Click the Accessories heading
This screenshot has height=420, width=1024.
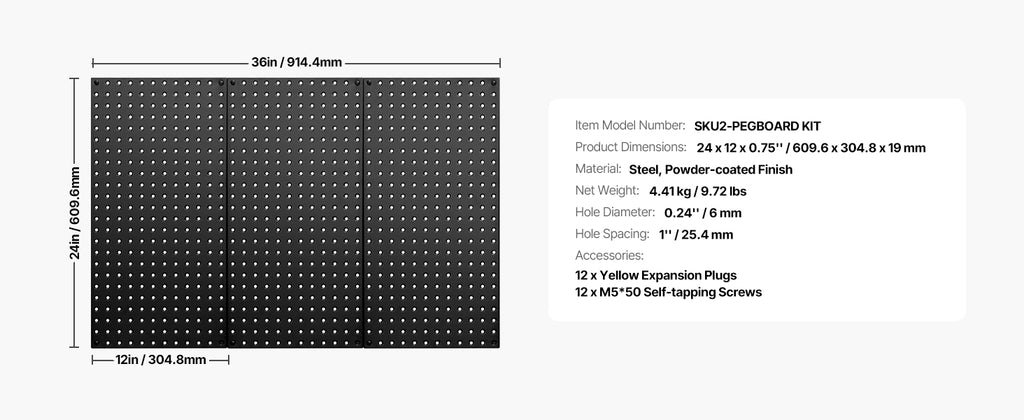point(609,256)
